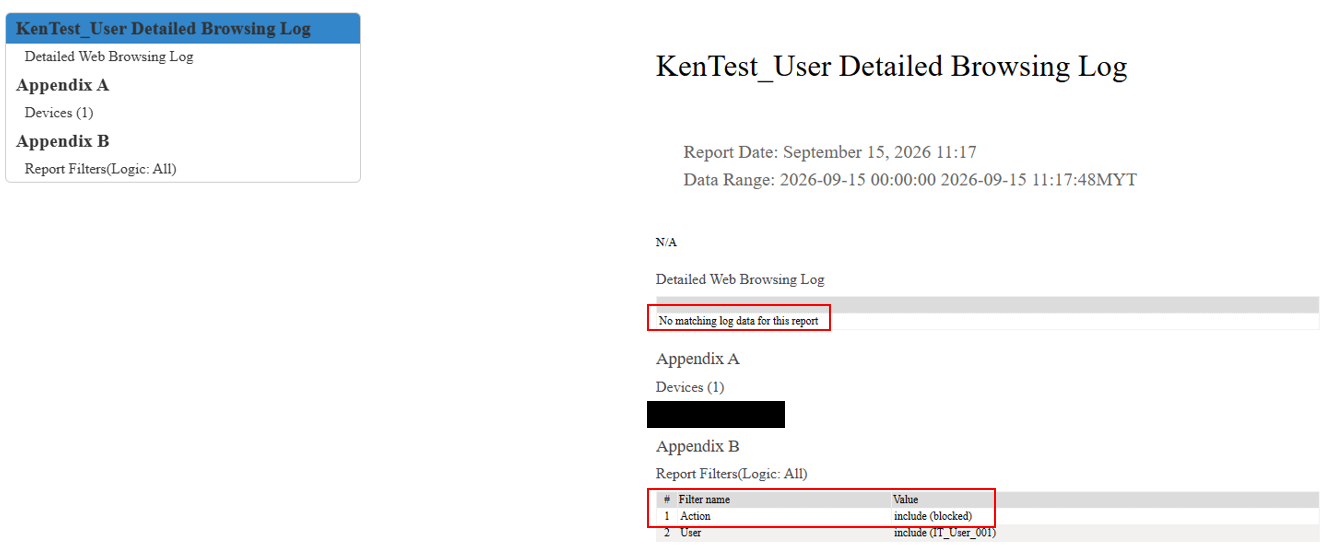Click the redacted black device entry

pyautogui.click(x=716, y=414)
